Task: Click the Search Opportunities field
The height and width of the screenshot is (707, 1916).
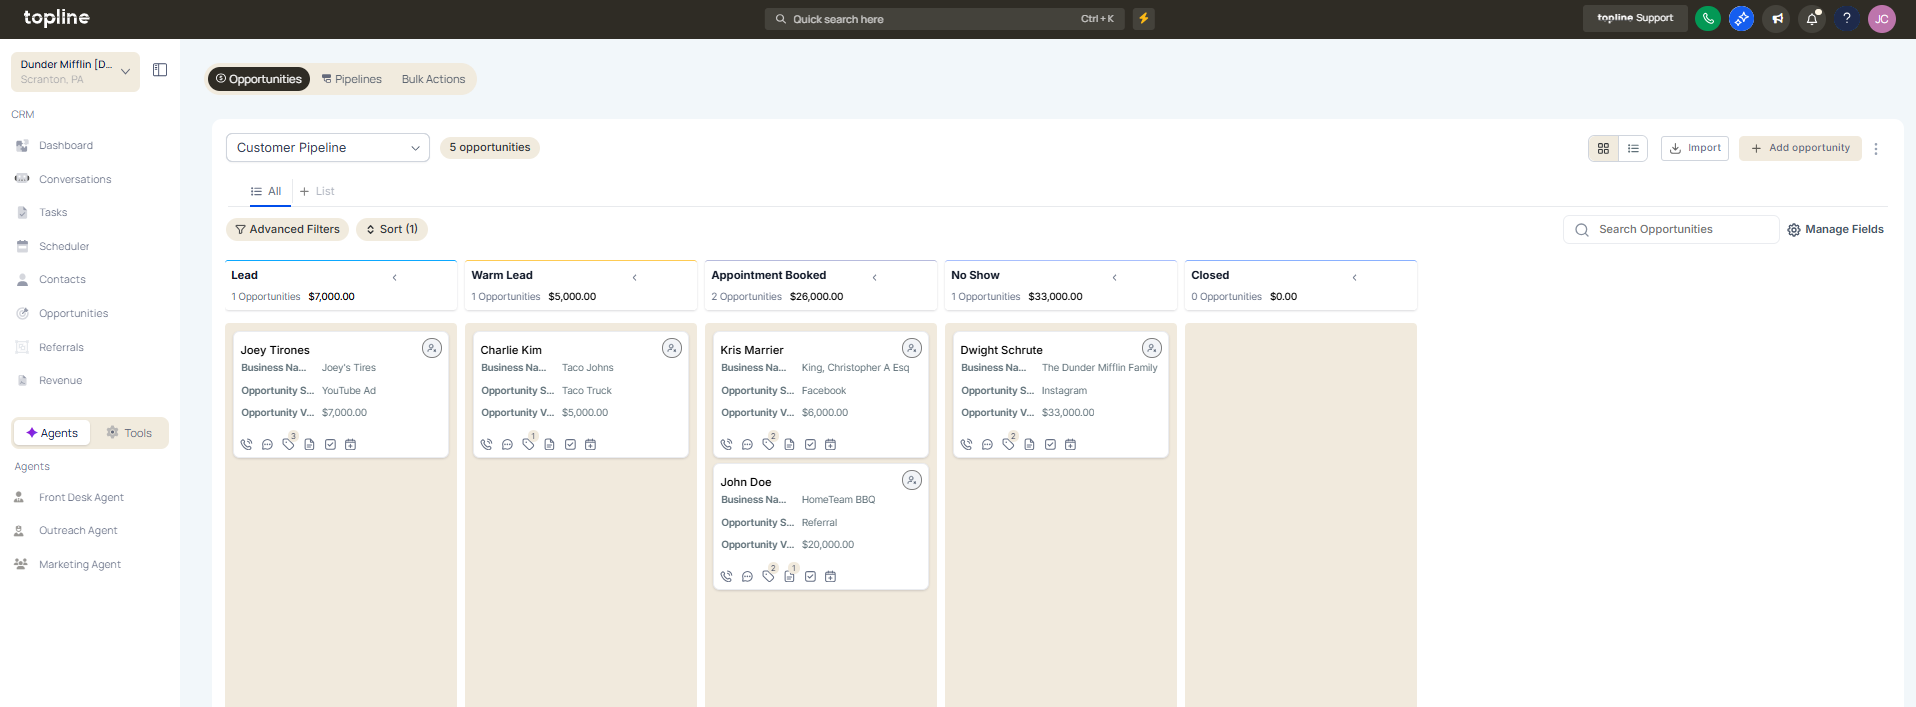Action: 1671,230
